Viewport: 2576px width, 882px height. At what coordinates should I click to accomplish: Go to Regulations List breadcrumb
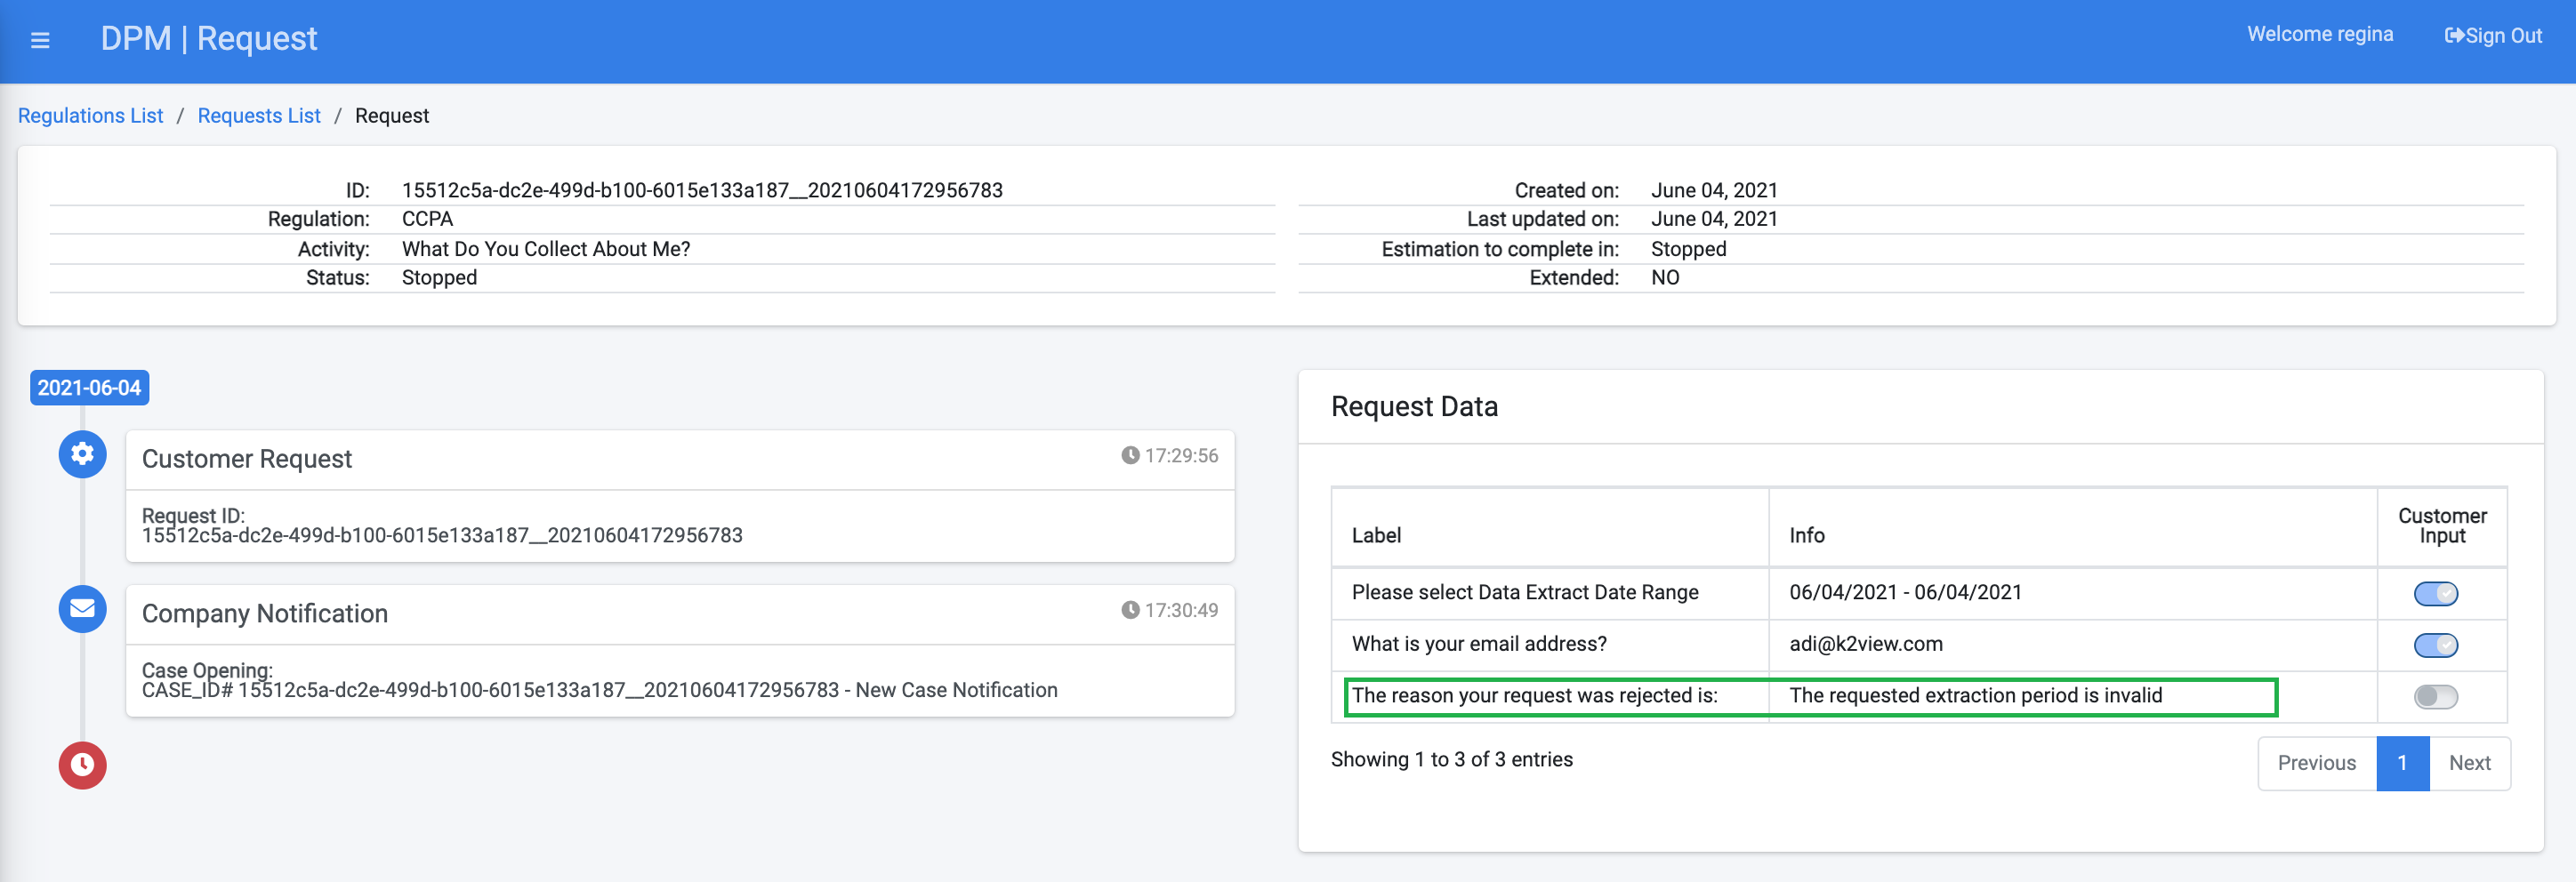pyautogui.click(x=90, y=116)
